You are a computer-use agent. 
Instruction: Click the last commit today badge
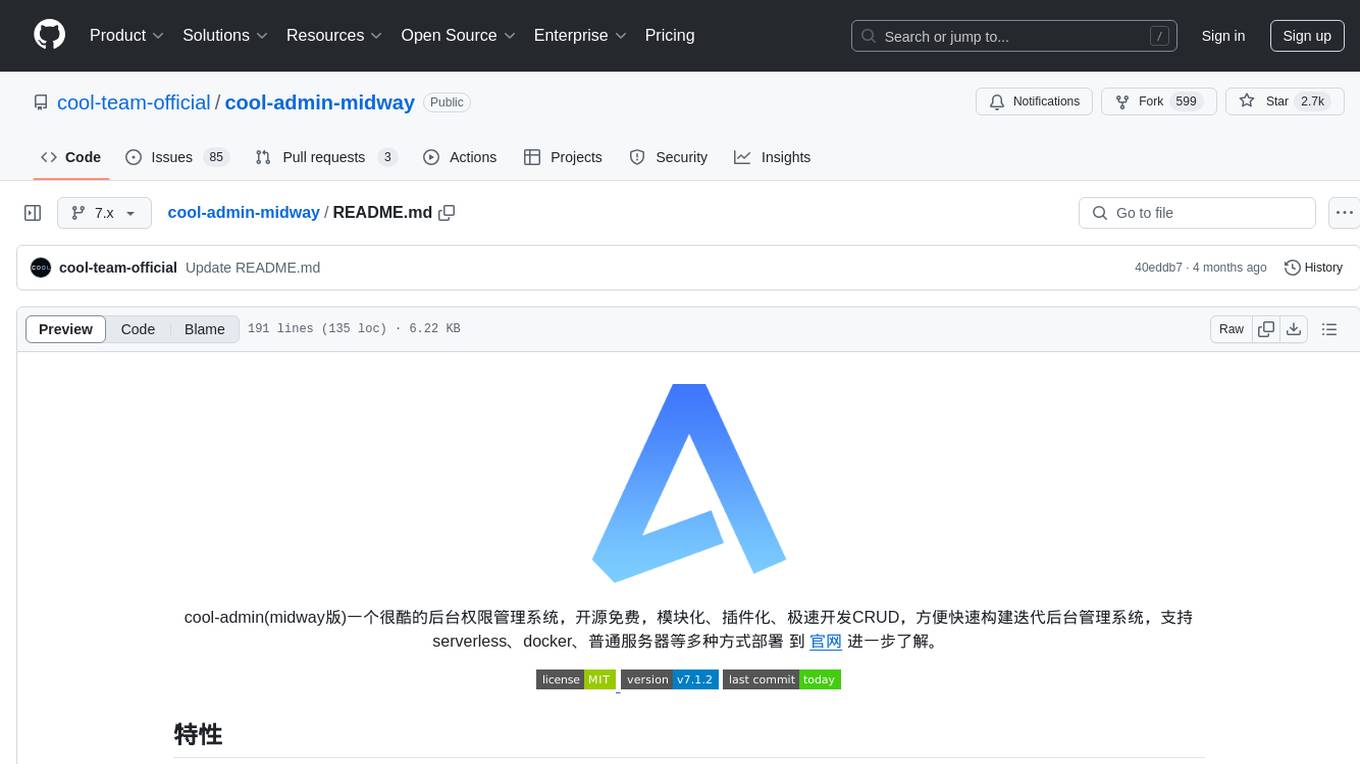(x=782, y=680)
